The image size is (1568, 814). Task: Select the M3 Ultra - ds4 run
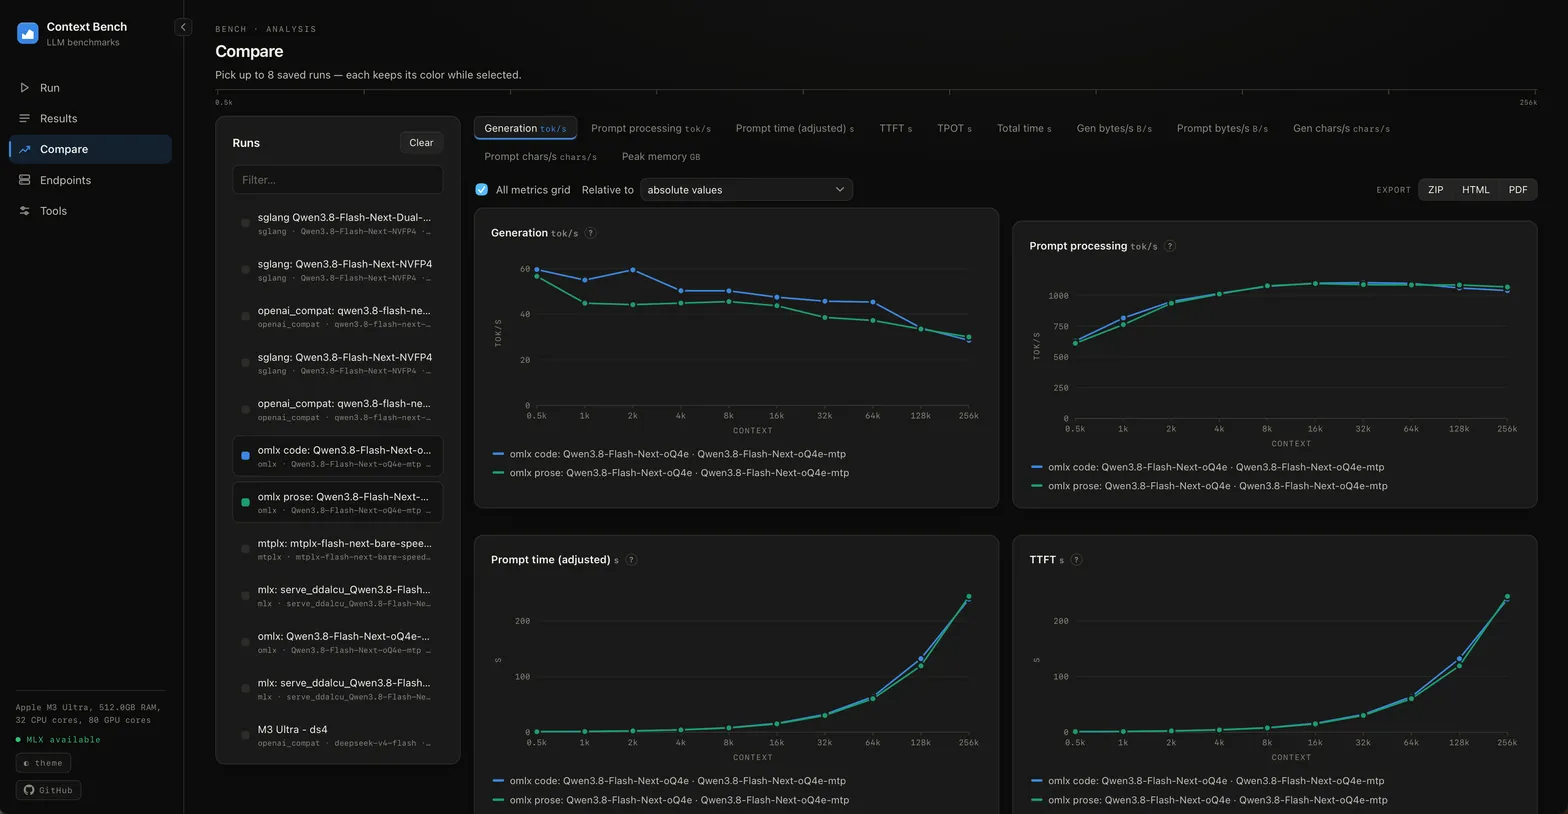[x=338, y=735]
